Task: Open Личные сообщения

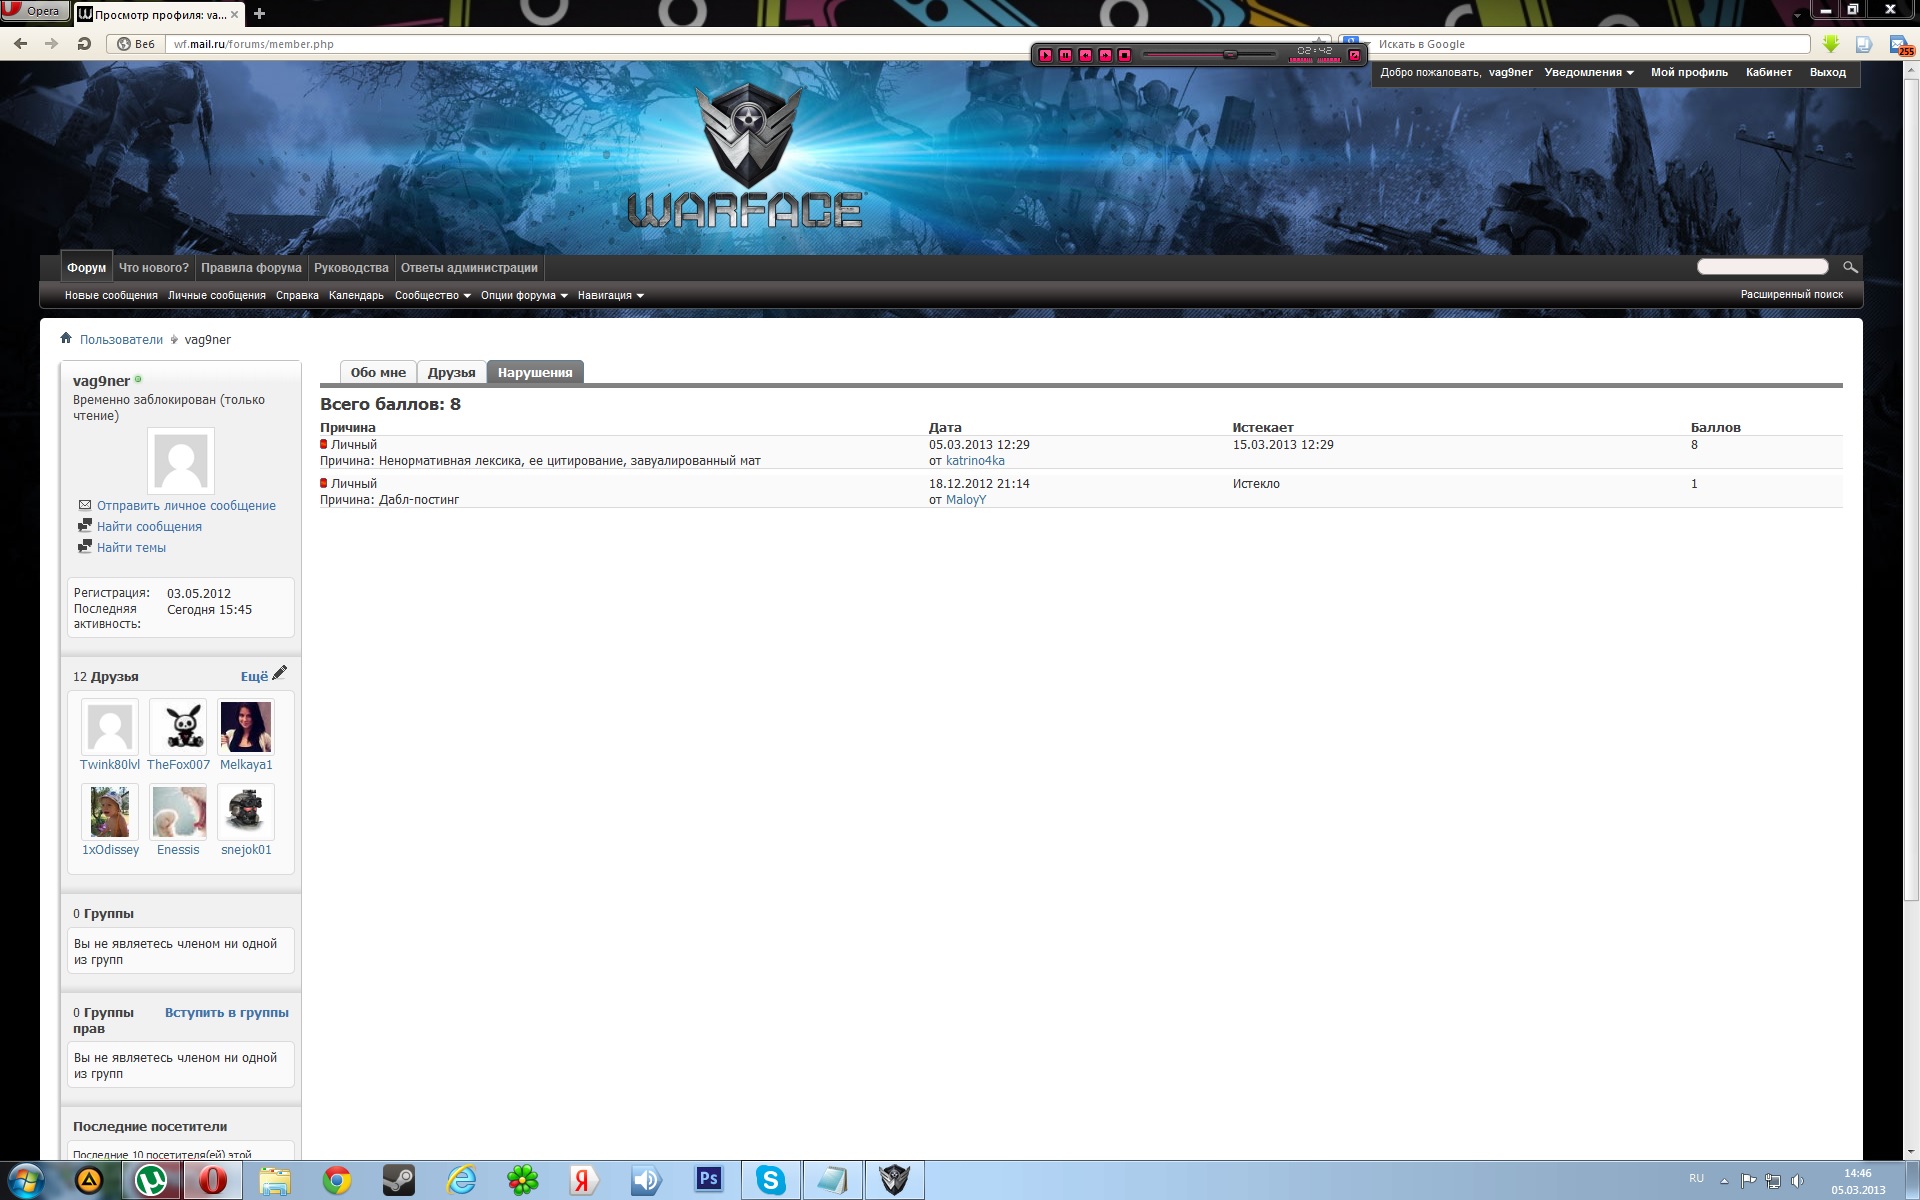Action: [x=217, y=295]
